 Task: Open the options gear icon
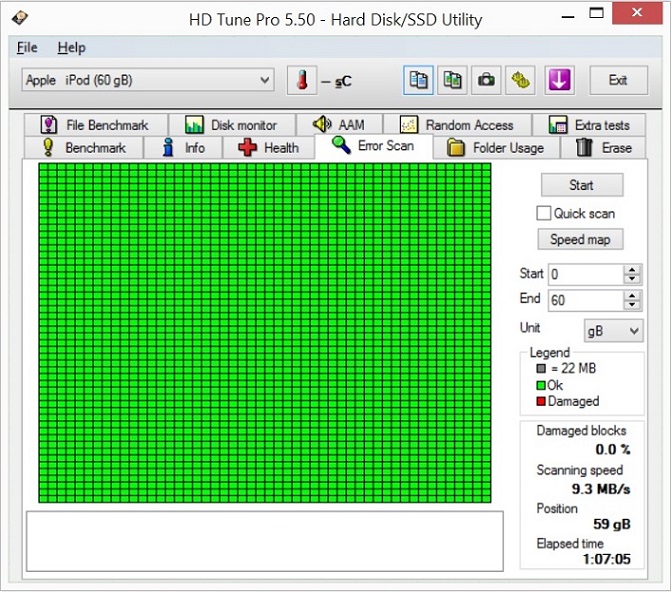(x=520, y=80)
